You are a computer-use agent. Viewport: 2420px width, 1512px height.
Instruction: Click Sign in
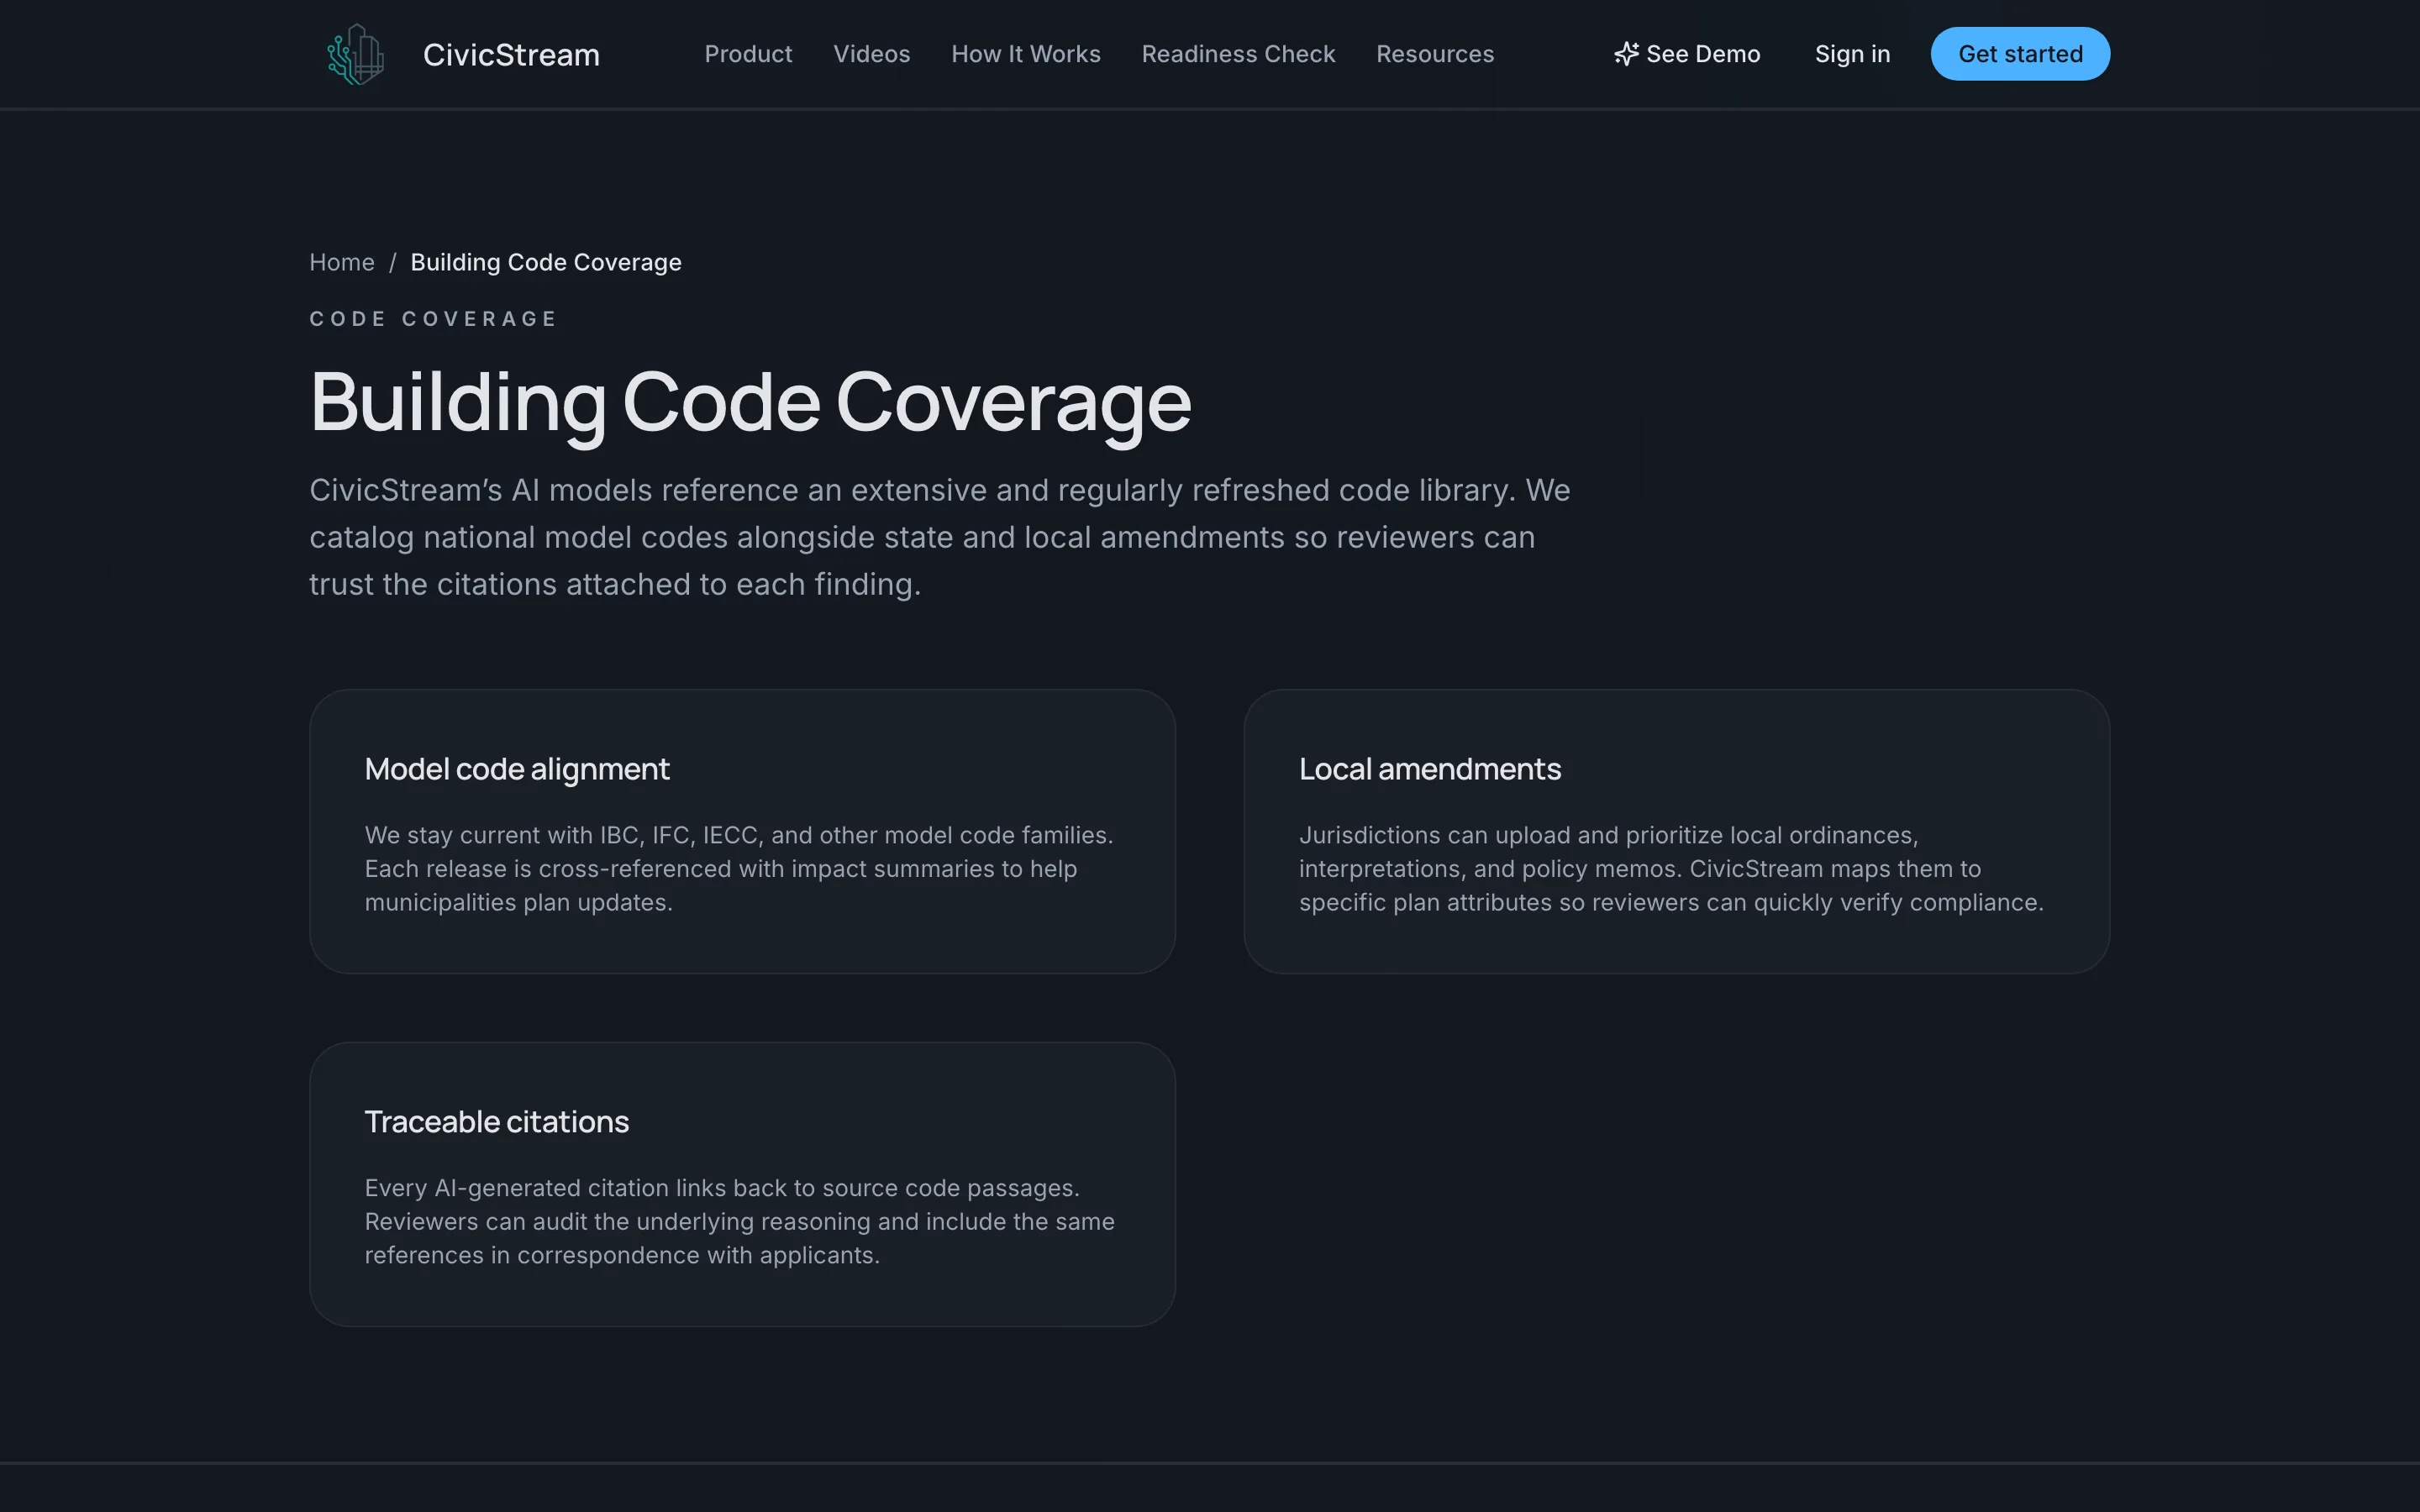pyautogui.click(x=1852, y=54)
